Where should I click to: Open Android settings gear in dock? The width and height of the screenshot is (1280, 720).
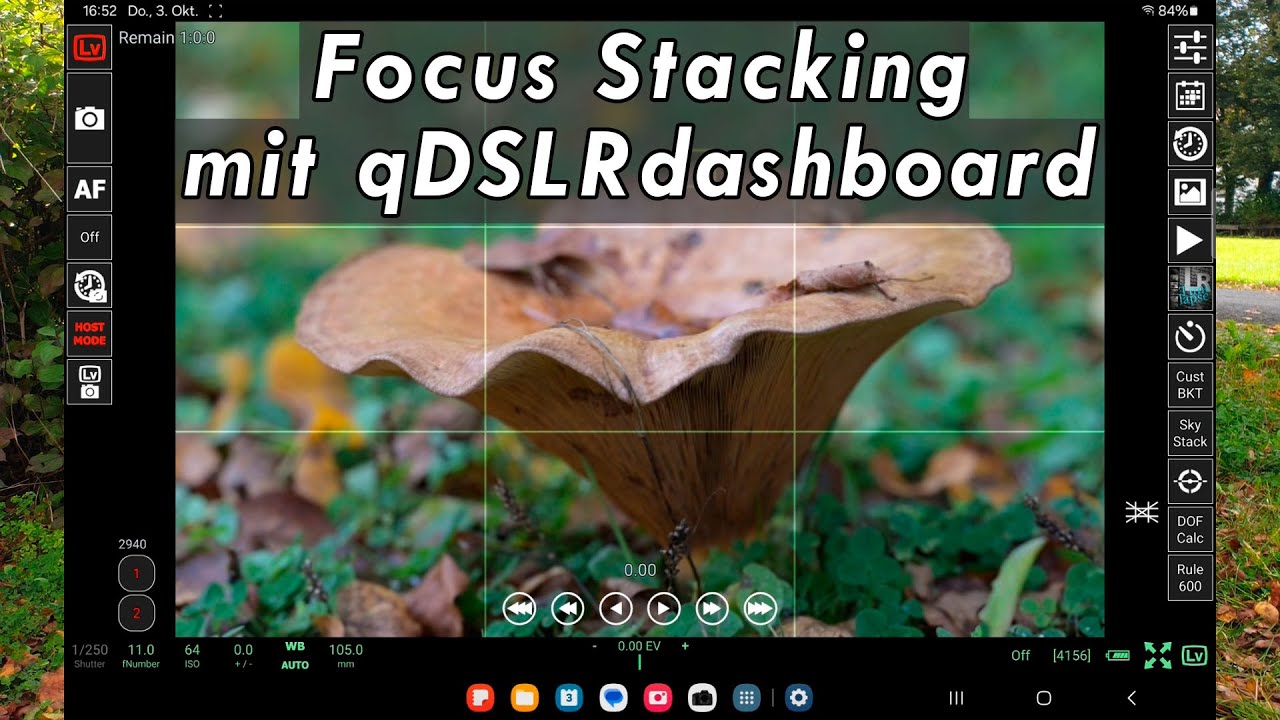click(x=798, y=698)
